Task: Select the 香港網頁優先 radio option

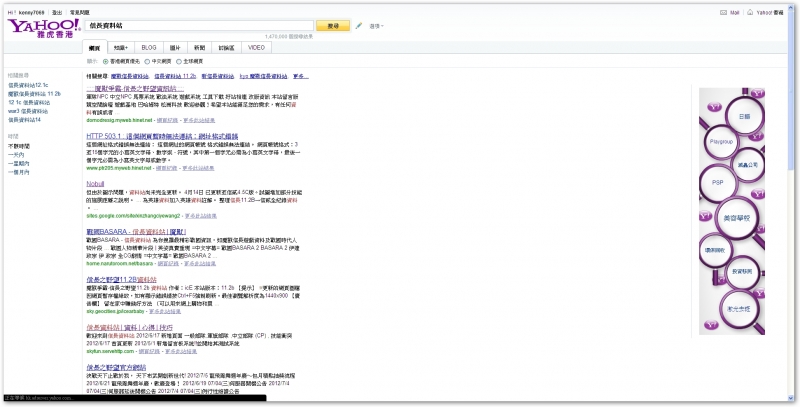Action: pos(106,61)
